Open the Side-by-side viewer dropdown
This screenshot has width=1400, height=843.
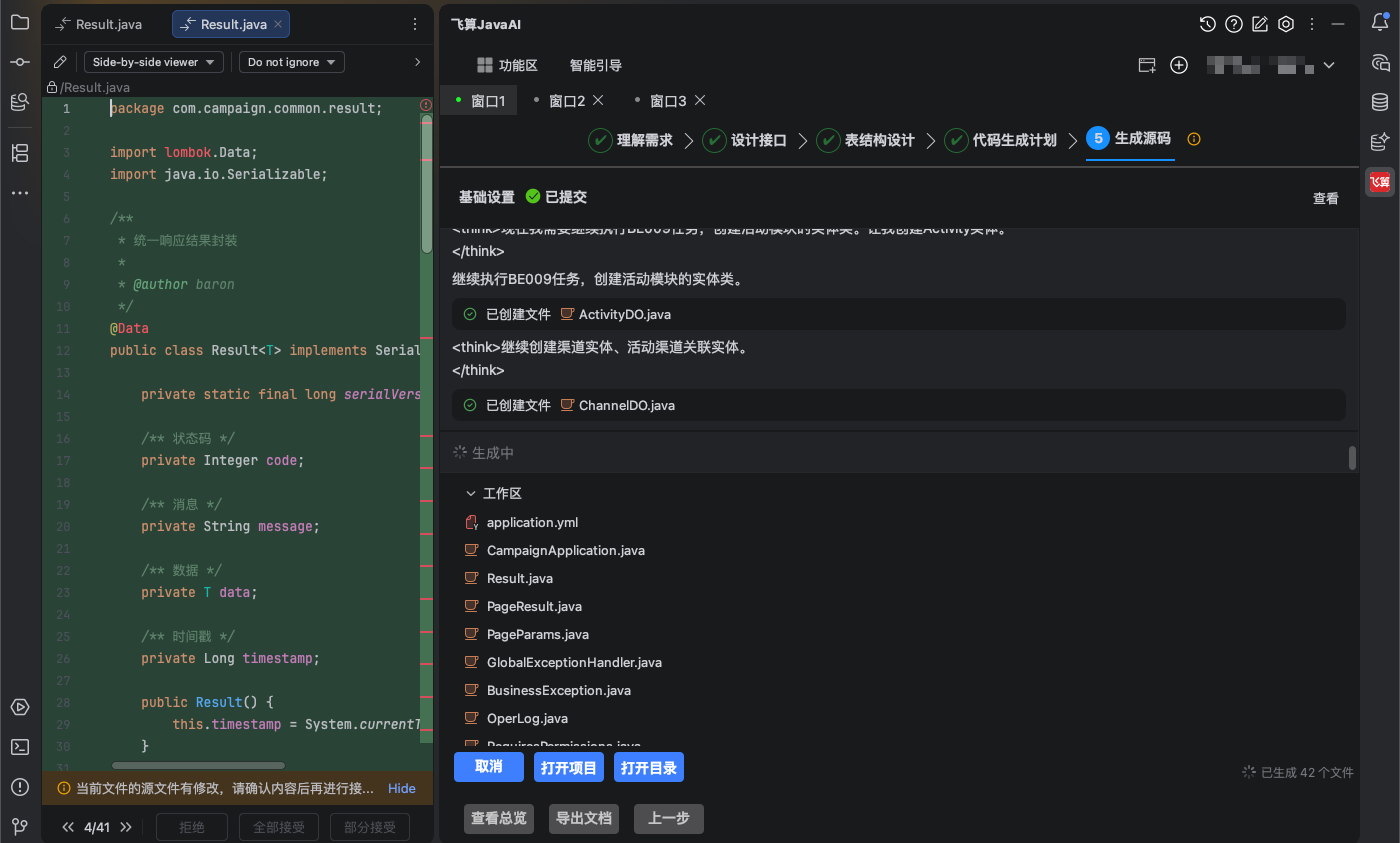(x=154, y=62)
